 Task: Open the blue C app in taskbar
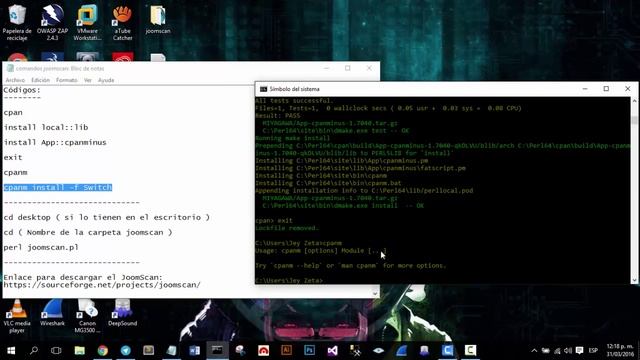coord(447,350)
